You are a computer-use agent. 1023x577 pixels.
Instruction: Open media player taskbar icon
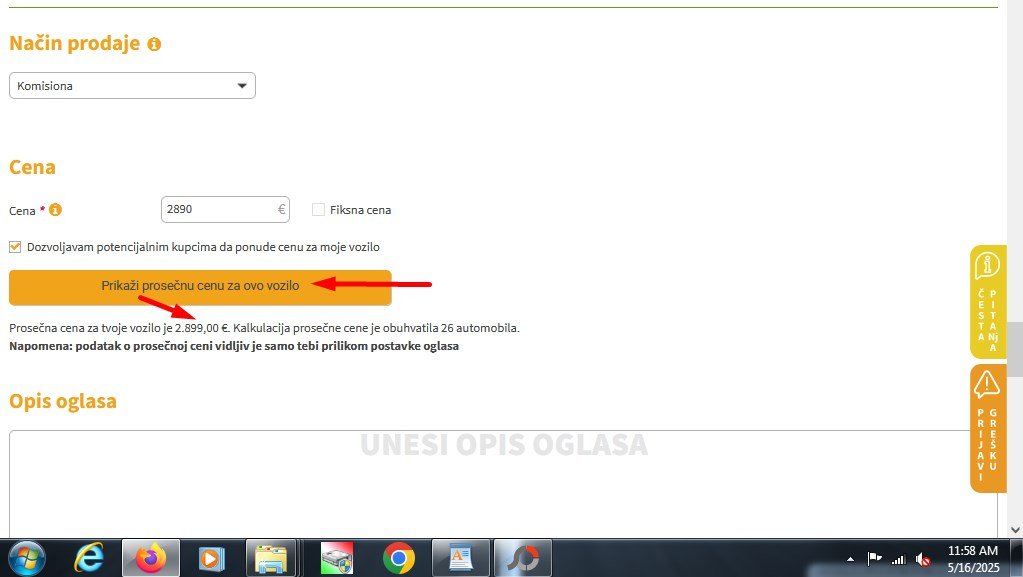[211, 559]
